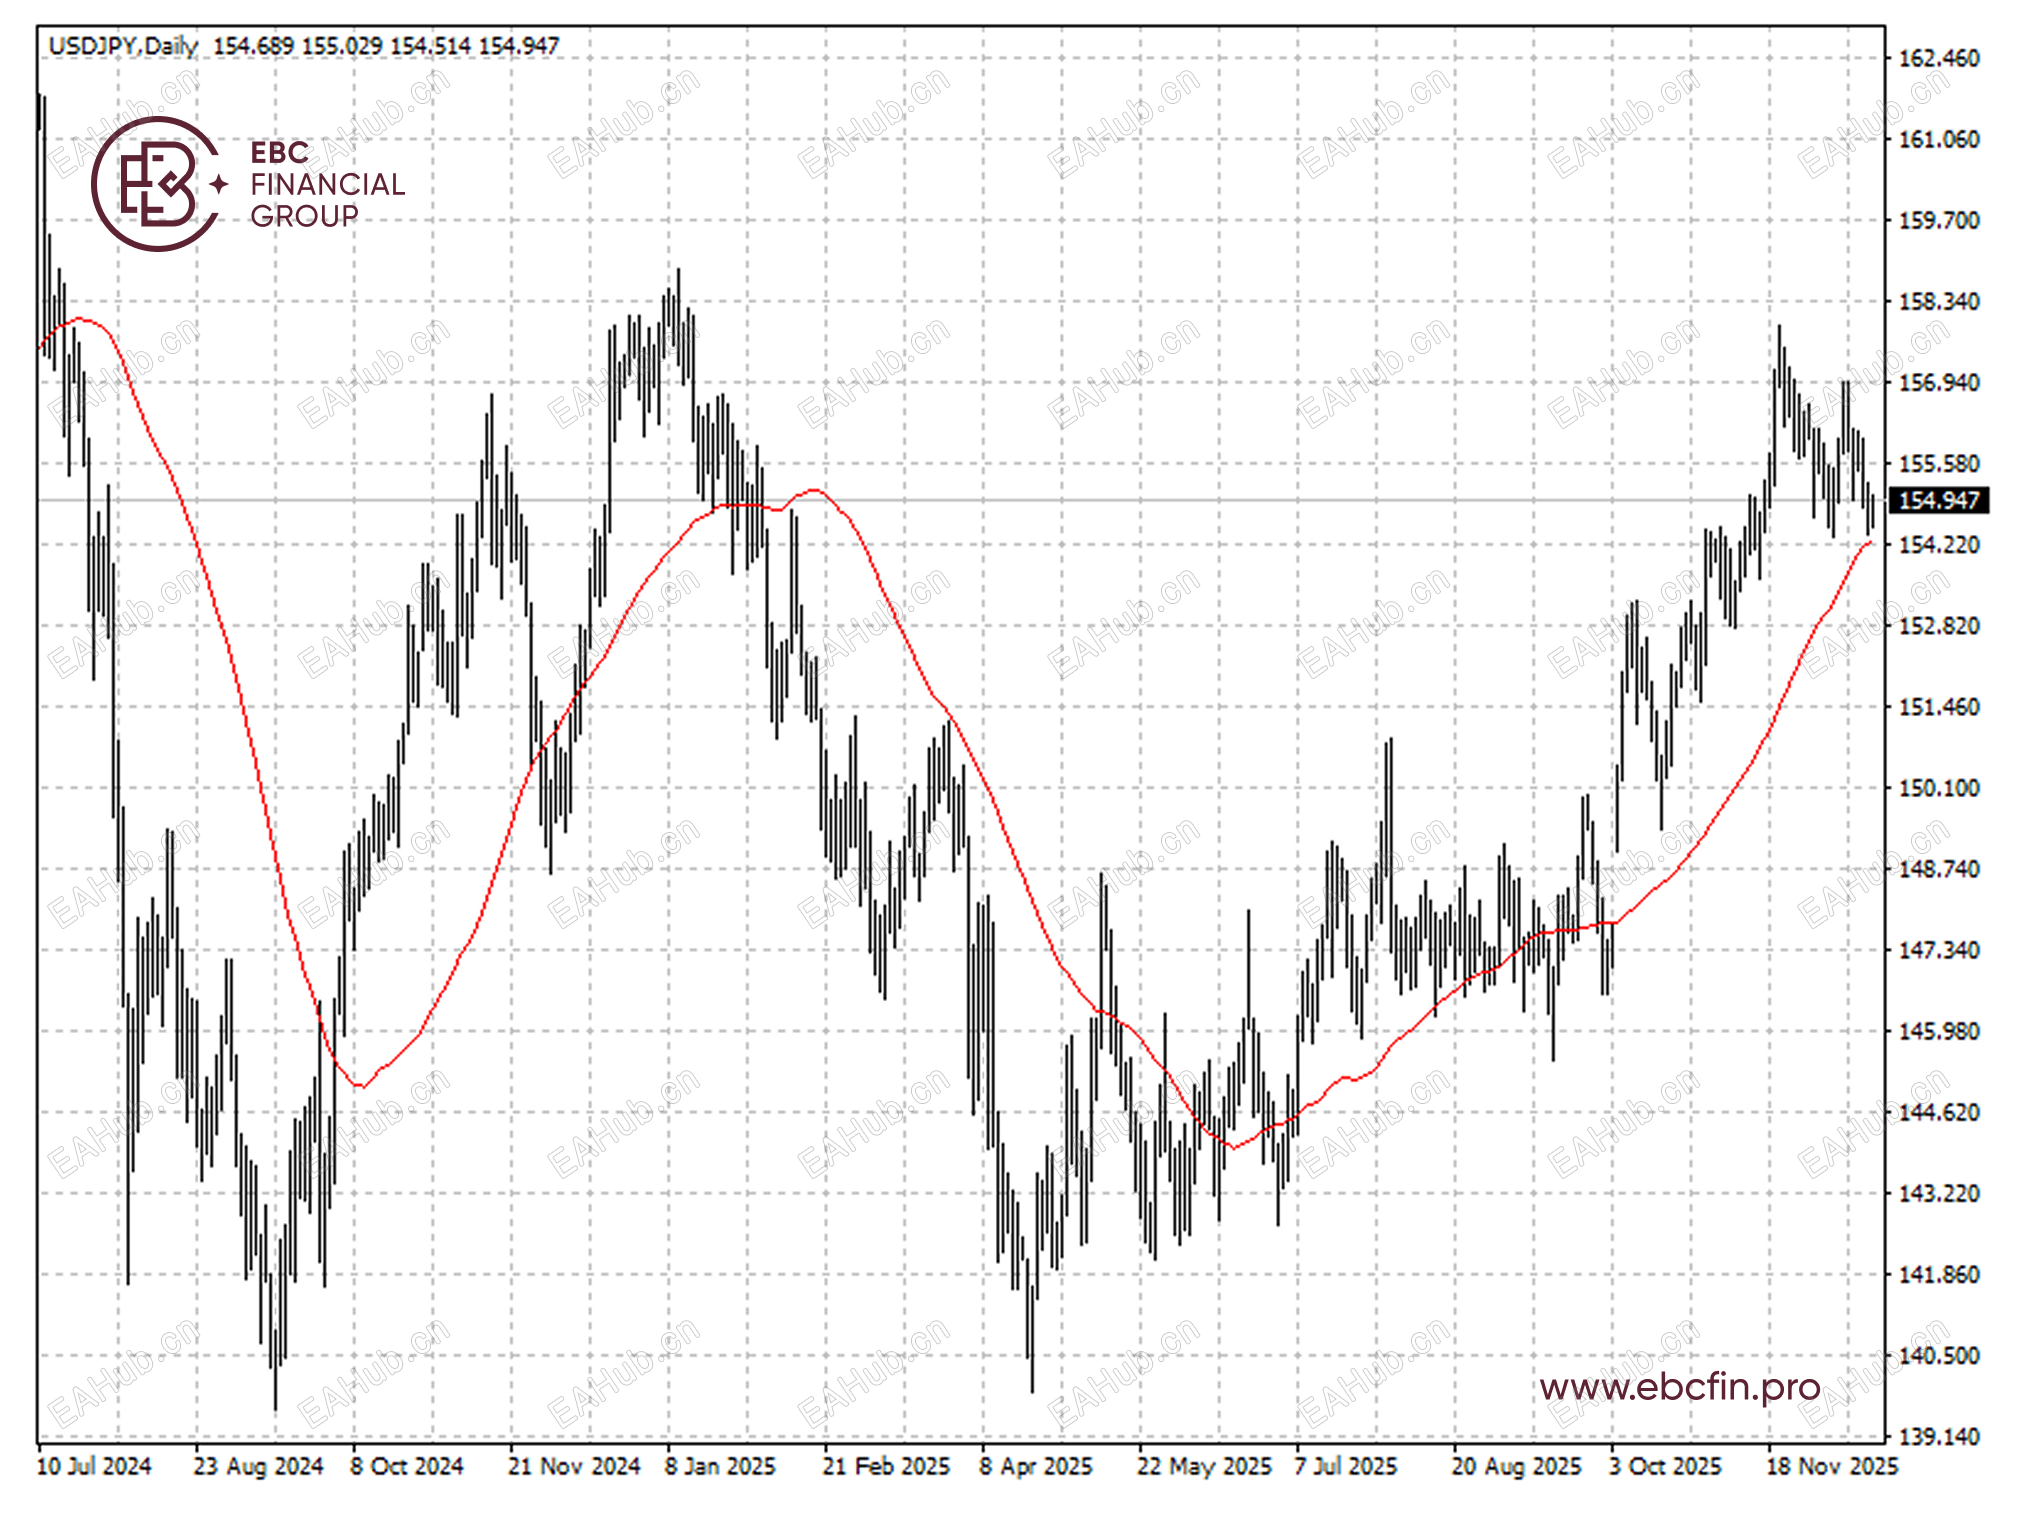Click the 144.620 price axis label
The image size is (2028, 1514).
[1938, 1112]
